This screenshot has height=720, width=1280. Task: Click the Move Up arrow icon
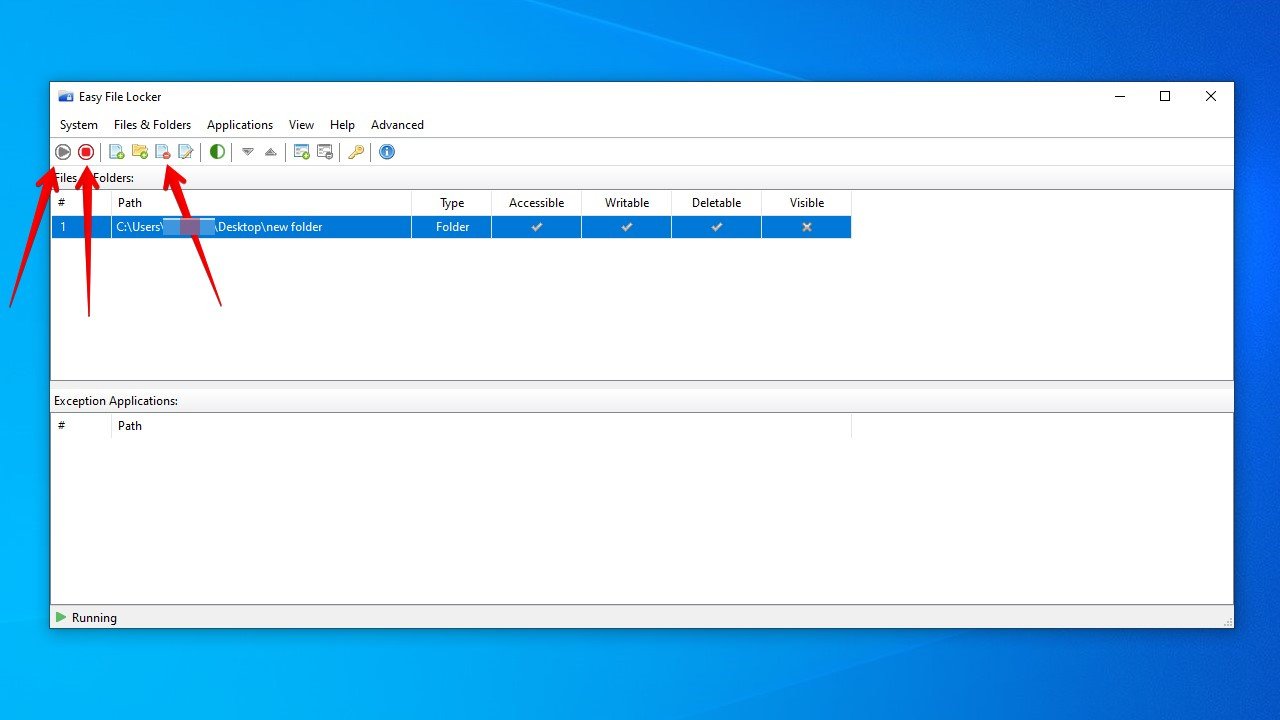(x=270, y=152)
